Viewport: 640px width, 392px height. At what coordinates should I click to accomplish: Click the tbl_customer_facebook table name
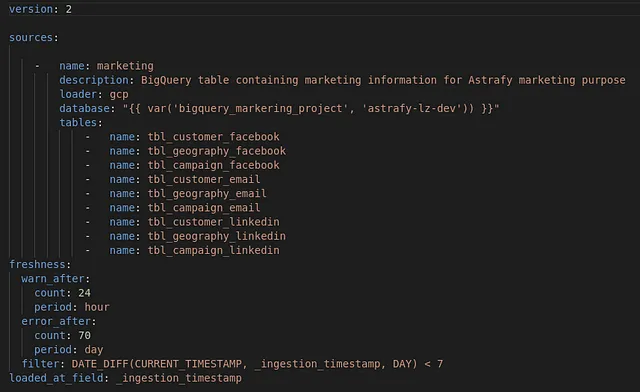pos(213,137)
